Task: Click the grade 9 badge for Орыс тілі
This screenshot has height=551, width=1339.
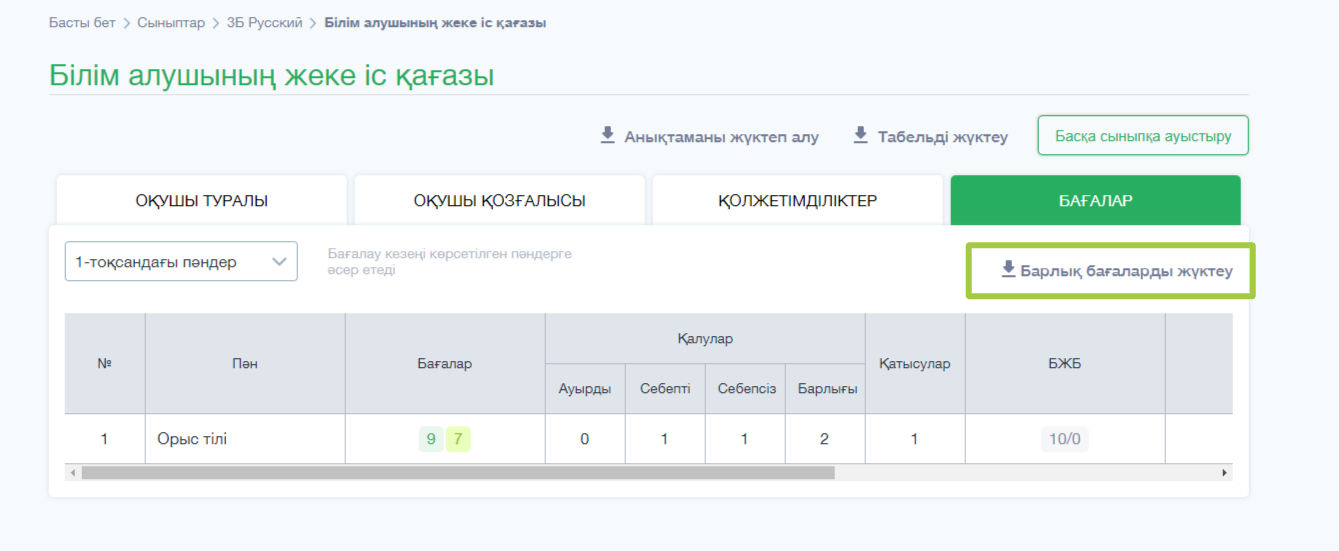Action: tap(431, 439)
